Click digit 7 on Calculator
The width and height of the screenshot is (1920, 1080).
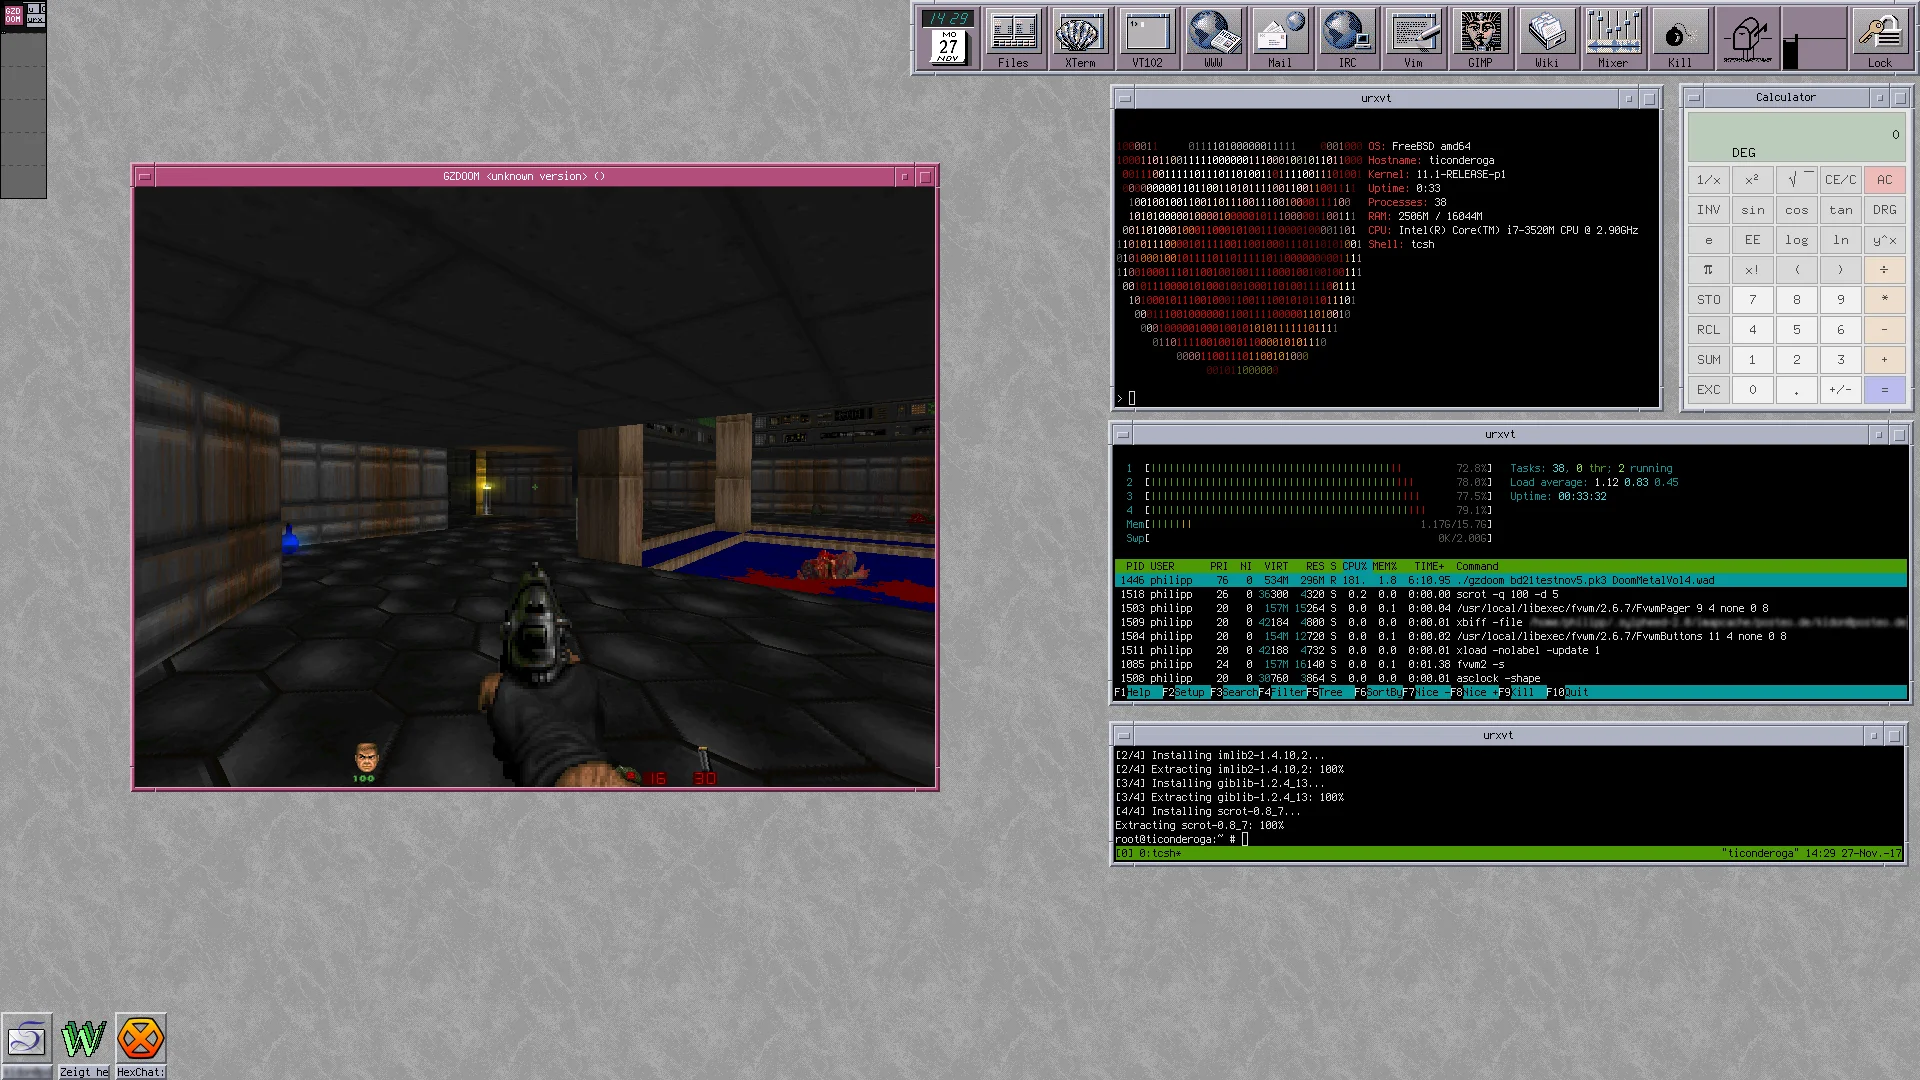(1752, 300)
